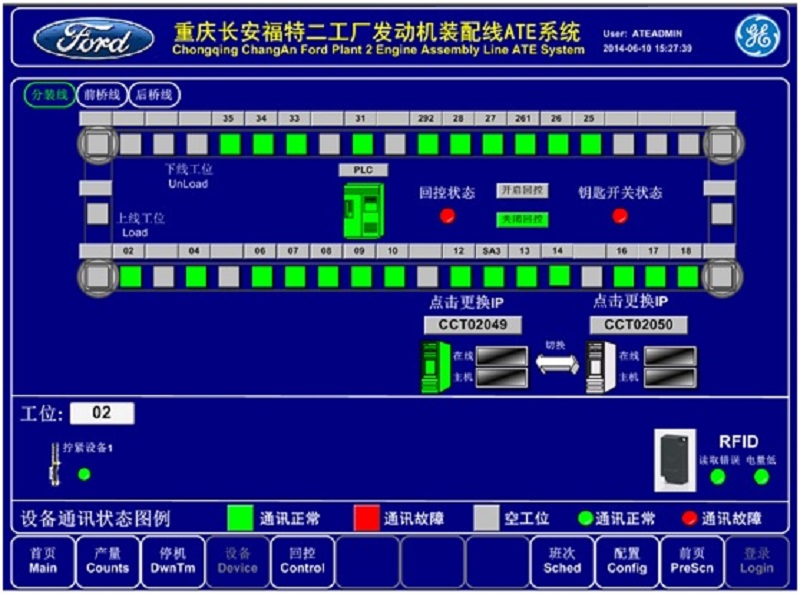800x594 pixels.
Task: Select station 25 green indicator
Action: [591, 144]
